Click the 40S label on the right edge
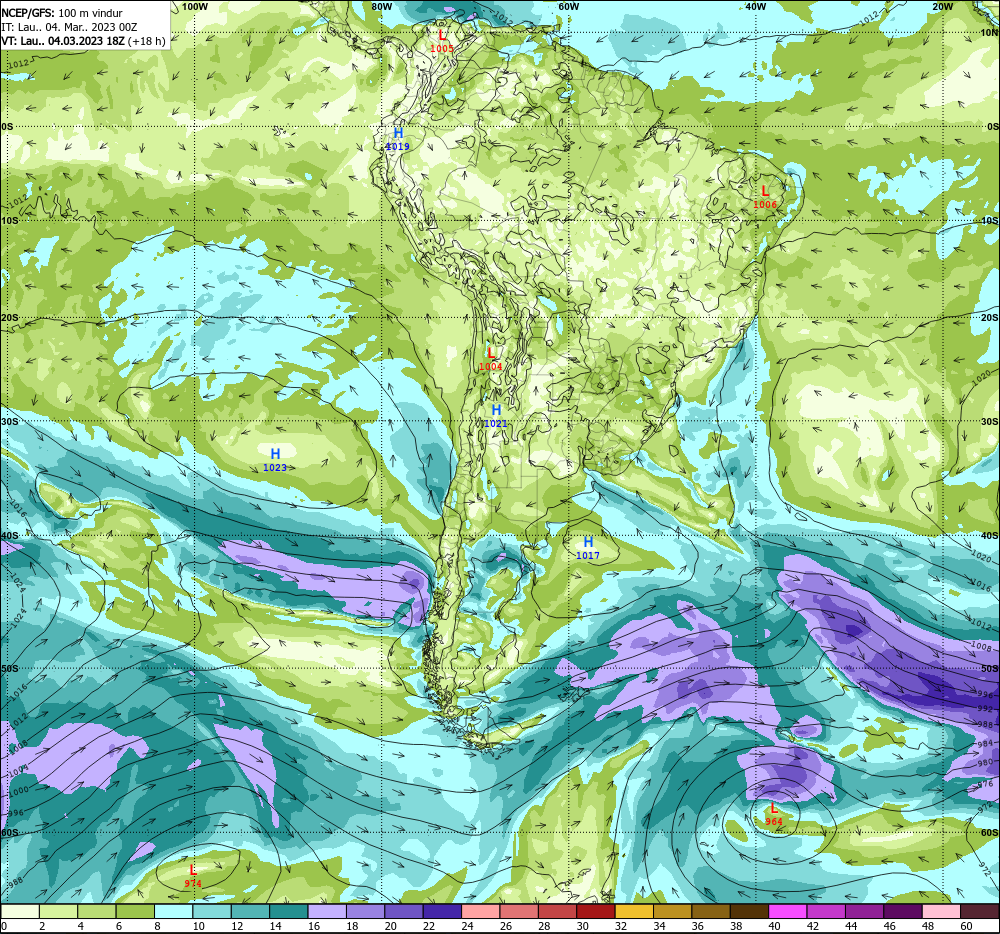 click(x=989, y=536)
